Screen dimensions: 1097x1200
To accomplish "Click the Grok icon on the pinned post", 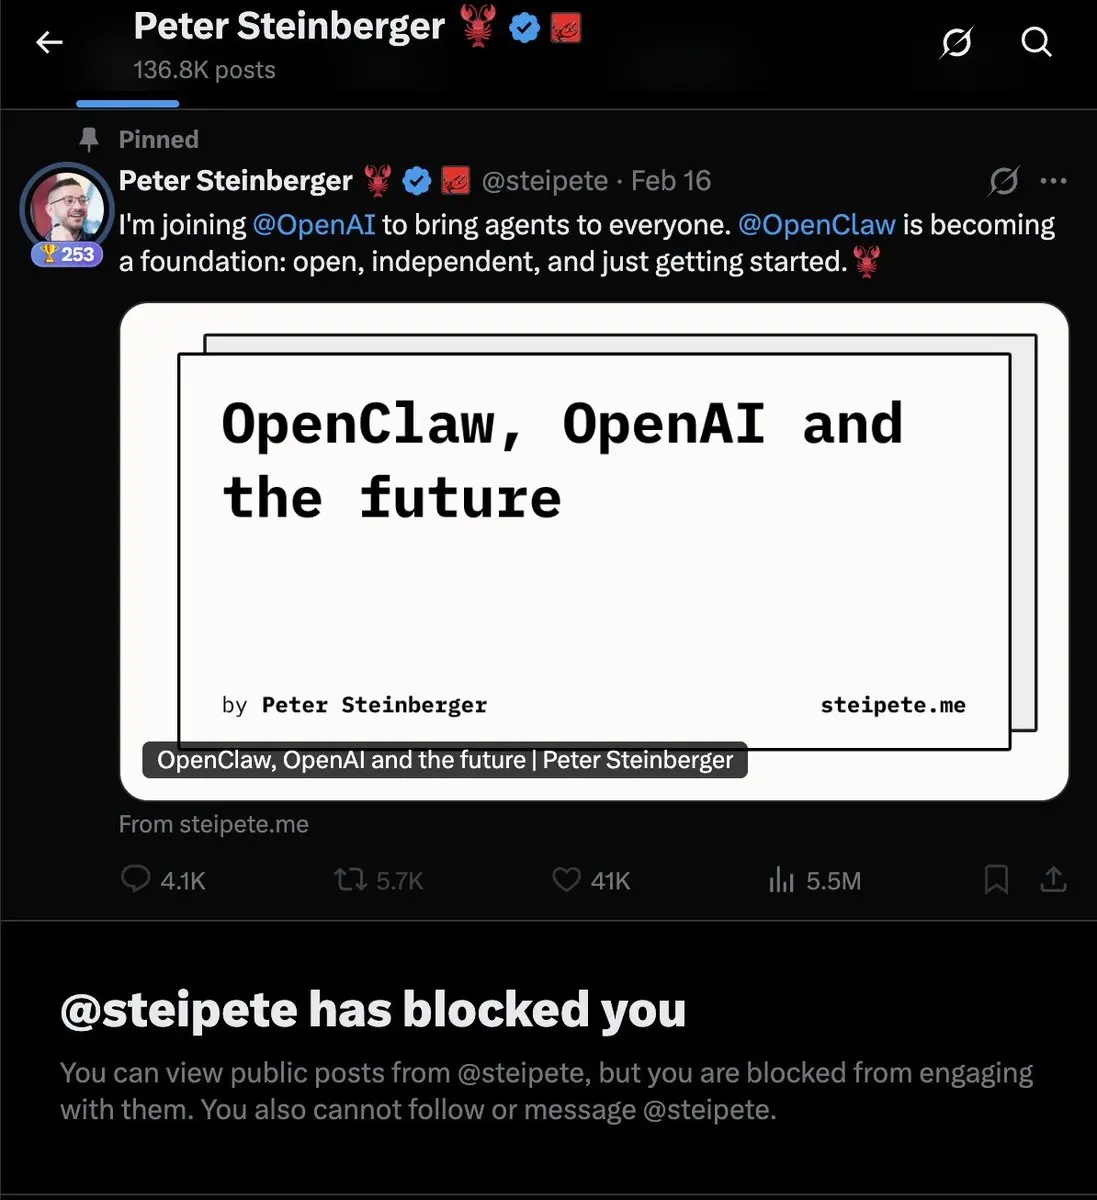I will 1003,181.
